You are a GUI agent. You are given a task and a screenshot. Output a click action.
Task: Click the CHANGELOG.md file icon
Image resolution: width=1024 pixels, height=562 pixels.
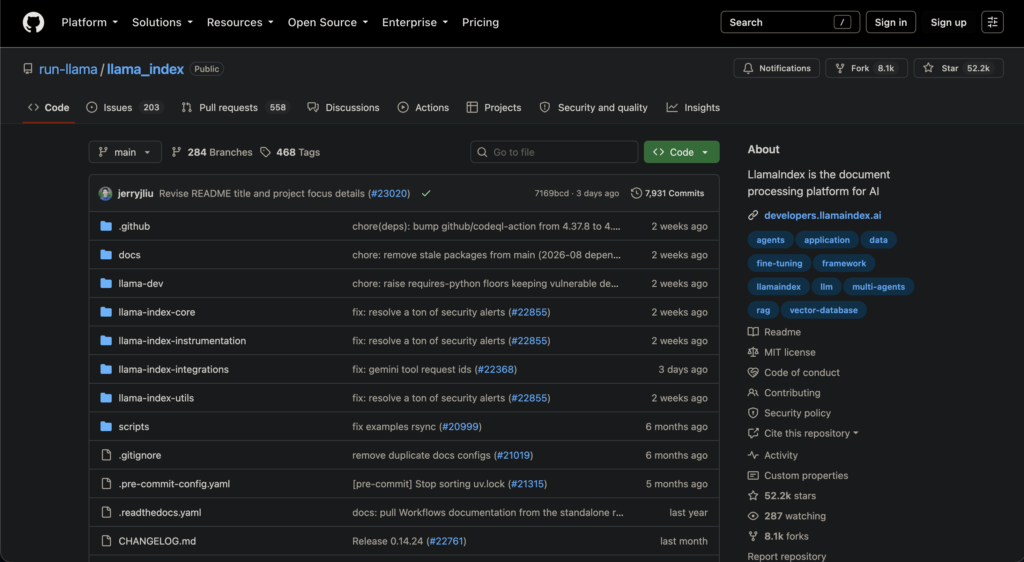pyautogui.click(x=106, y=540)
